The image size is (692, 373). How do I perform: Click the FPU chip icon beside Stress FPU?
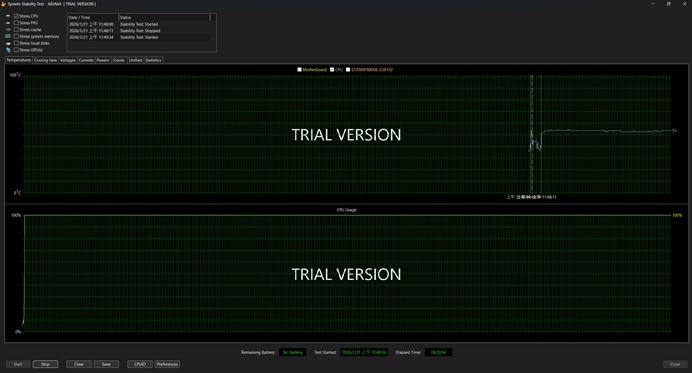(8, 23)
